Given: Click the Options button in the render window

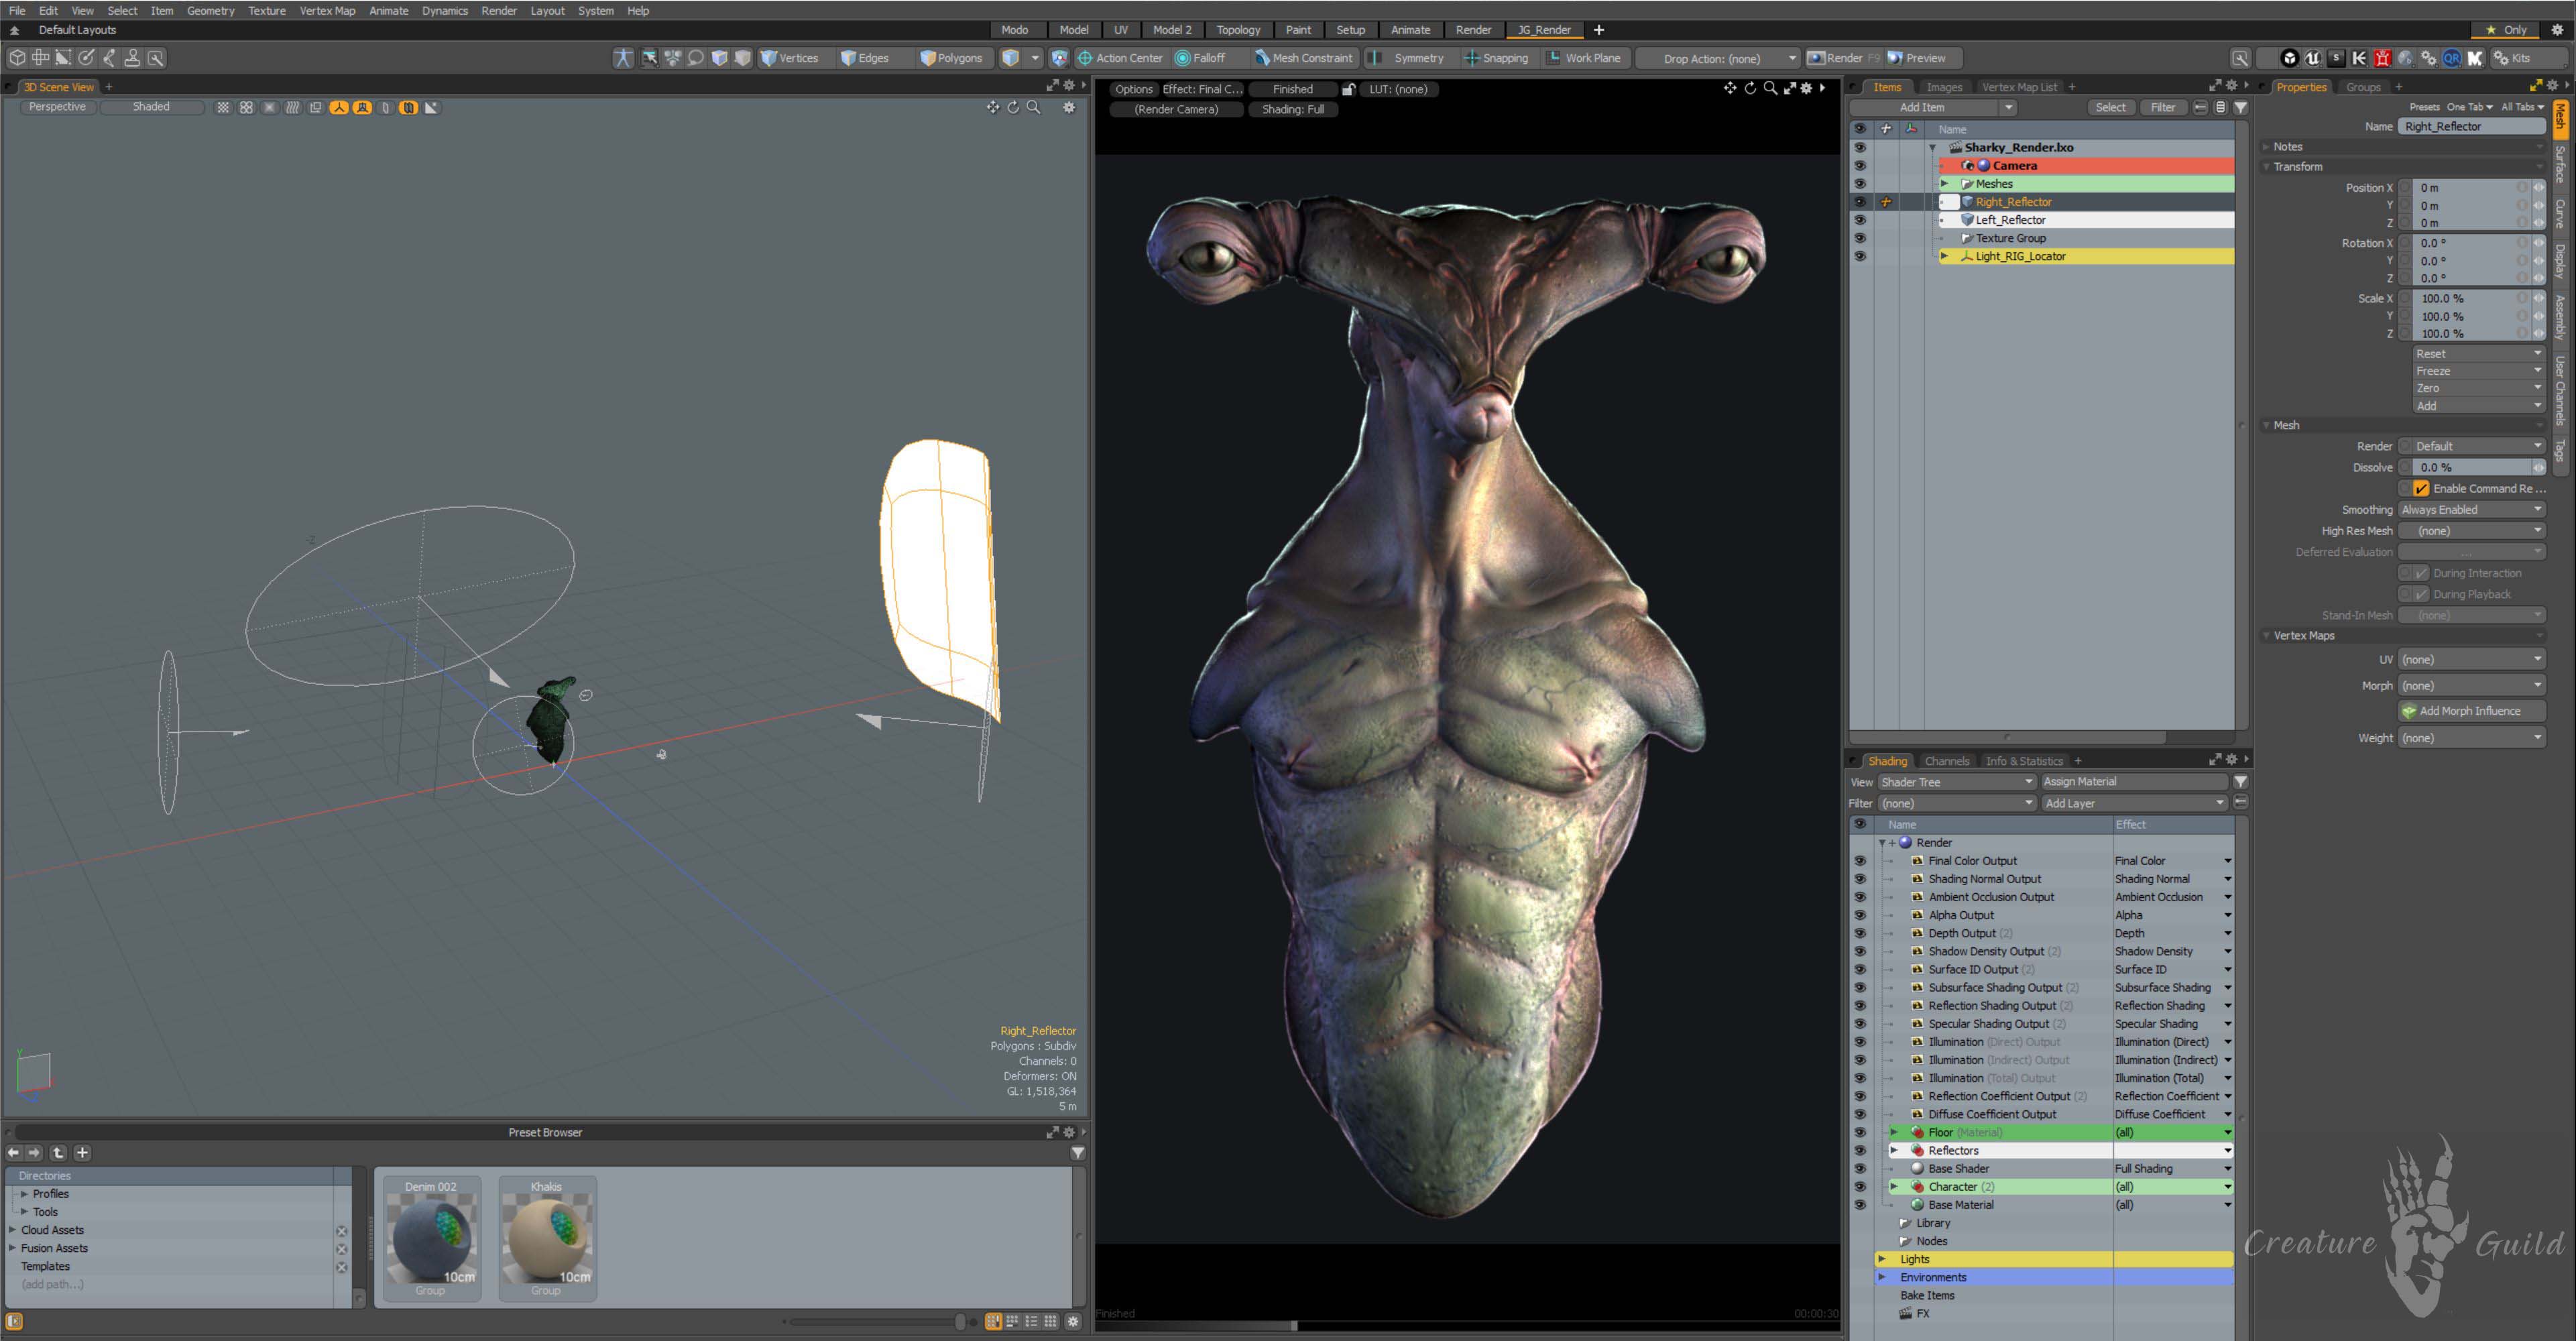Looking at the screenshot, I should point(1133,89).
